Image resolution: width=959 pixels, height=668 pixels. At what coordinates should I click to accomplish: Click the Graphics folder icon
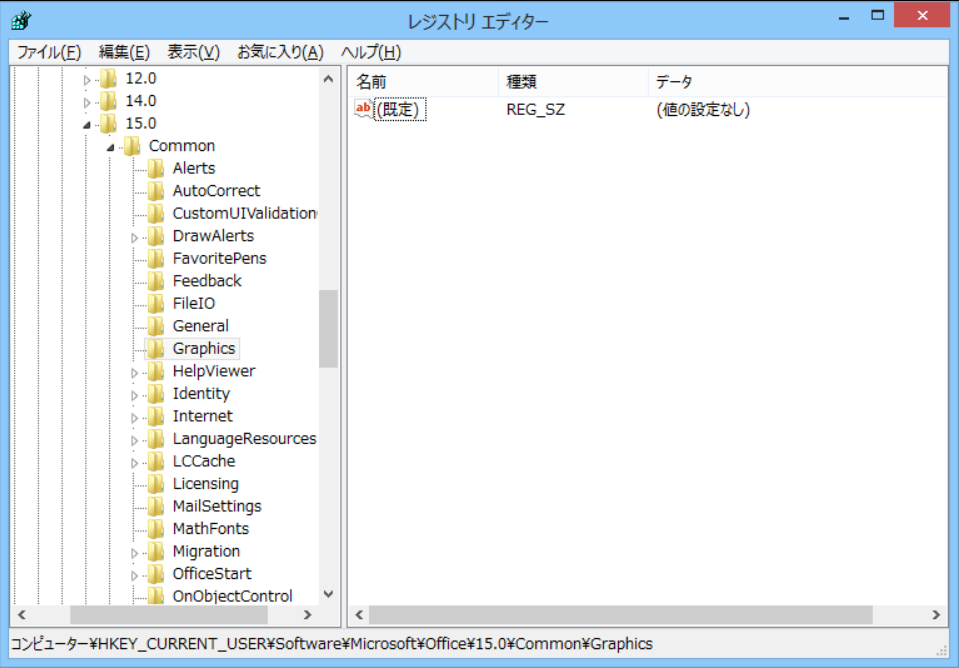point(156,348)
